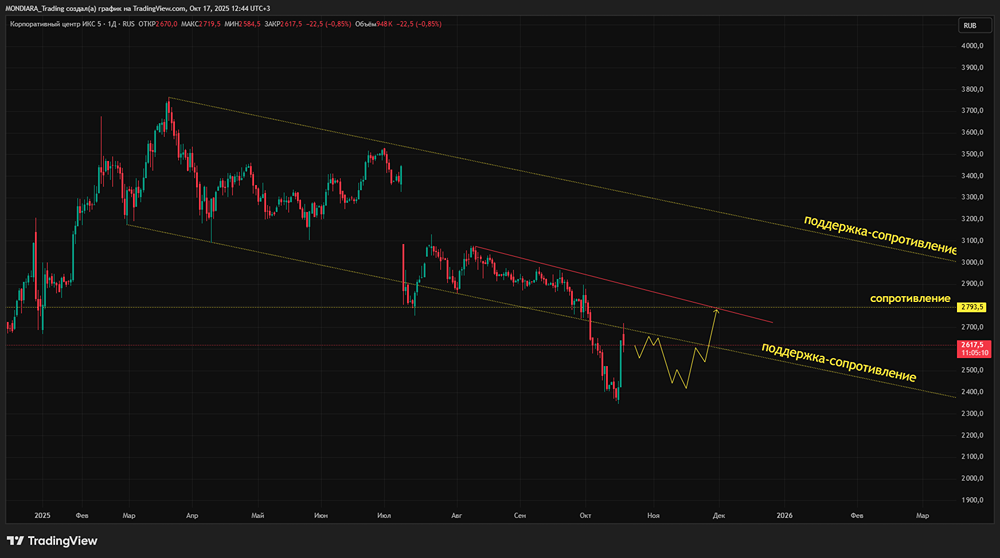Click the Дек month label on time axis
Screen dimensions: 1000x558
point(719,515)
